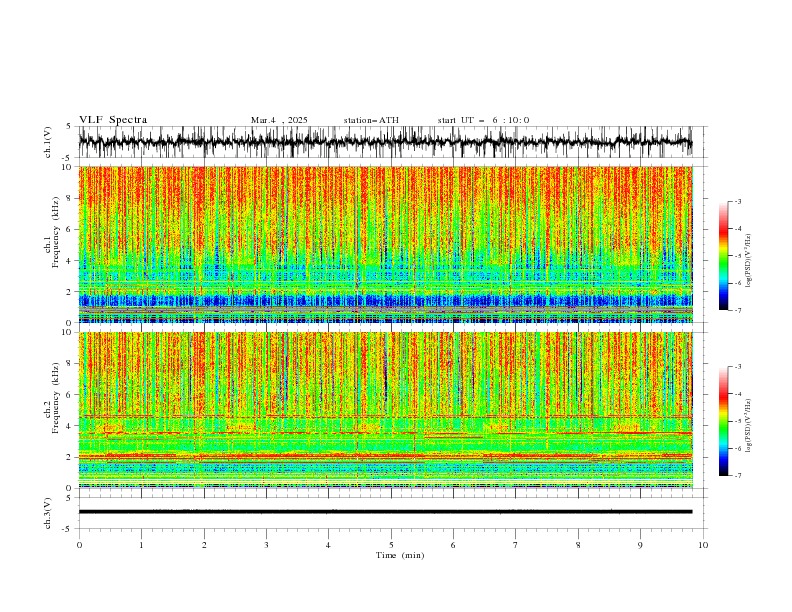Select the "start UT = 6 :10: 0" text
792x612 pixels.
[483, 120]
